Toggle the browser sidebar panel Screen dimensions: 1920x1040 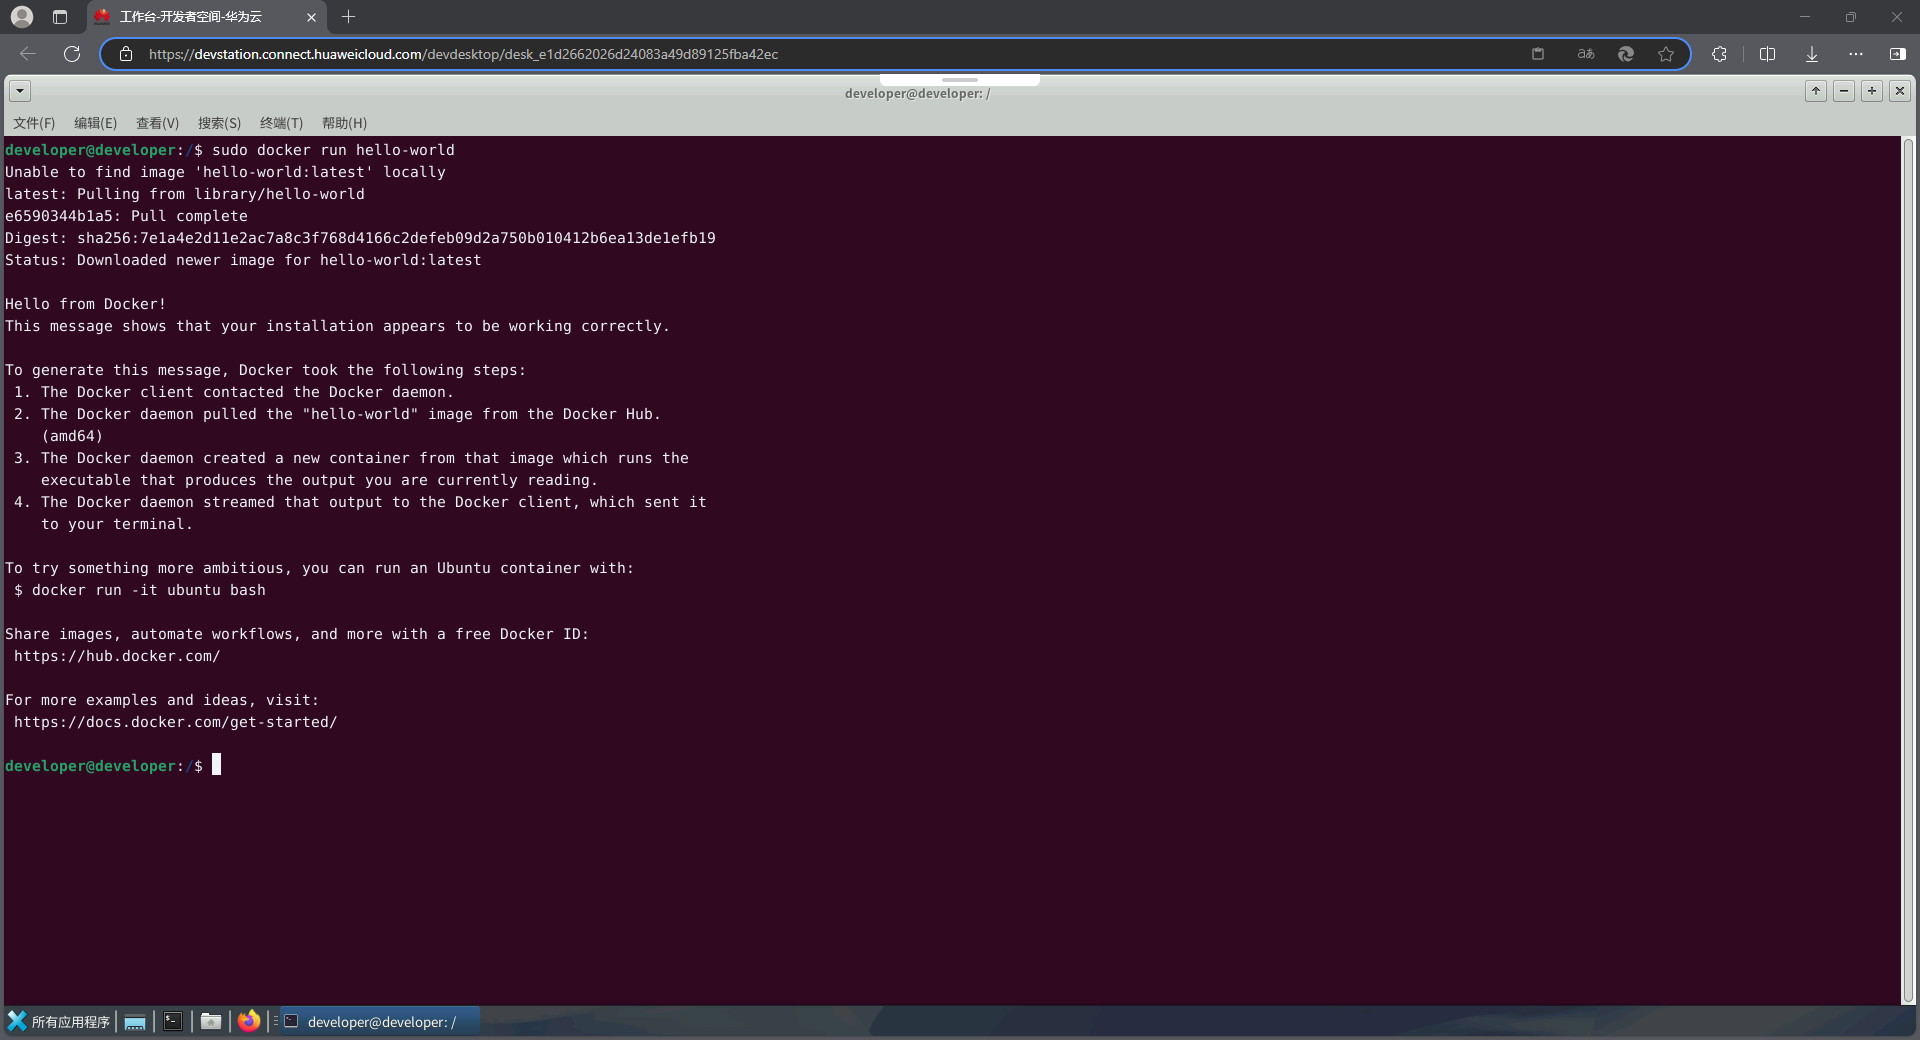[x=1897, y=54]
